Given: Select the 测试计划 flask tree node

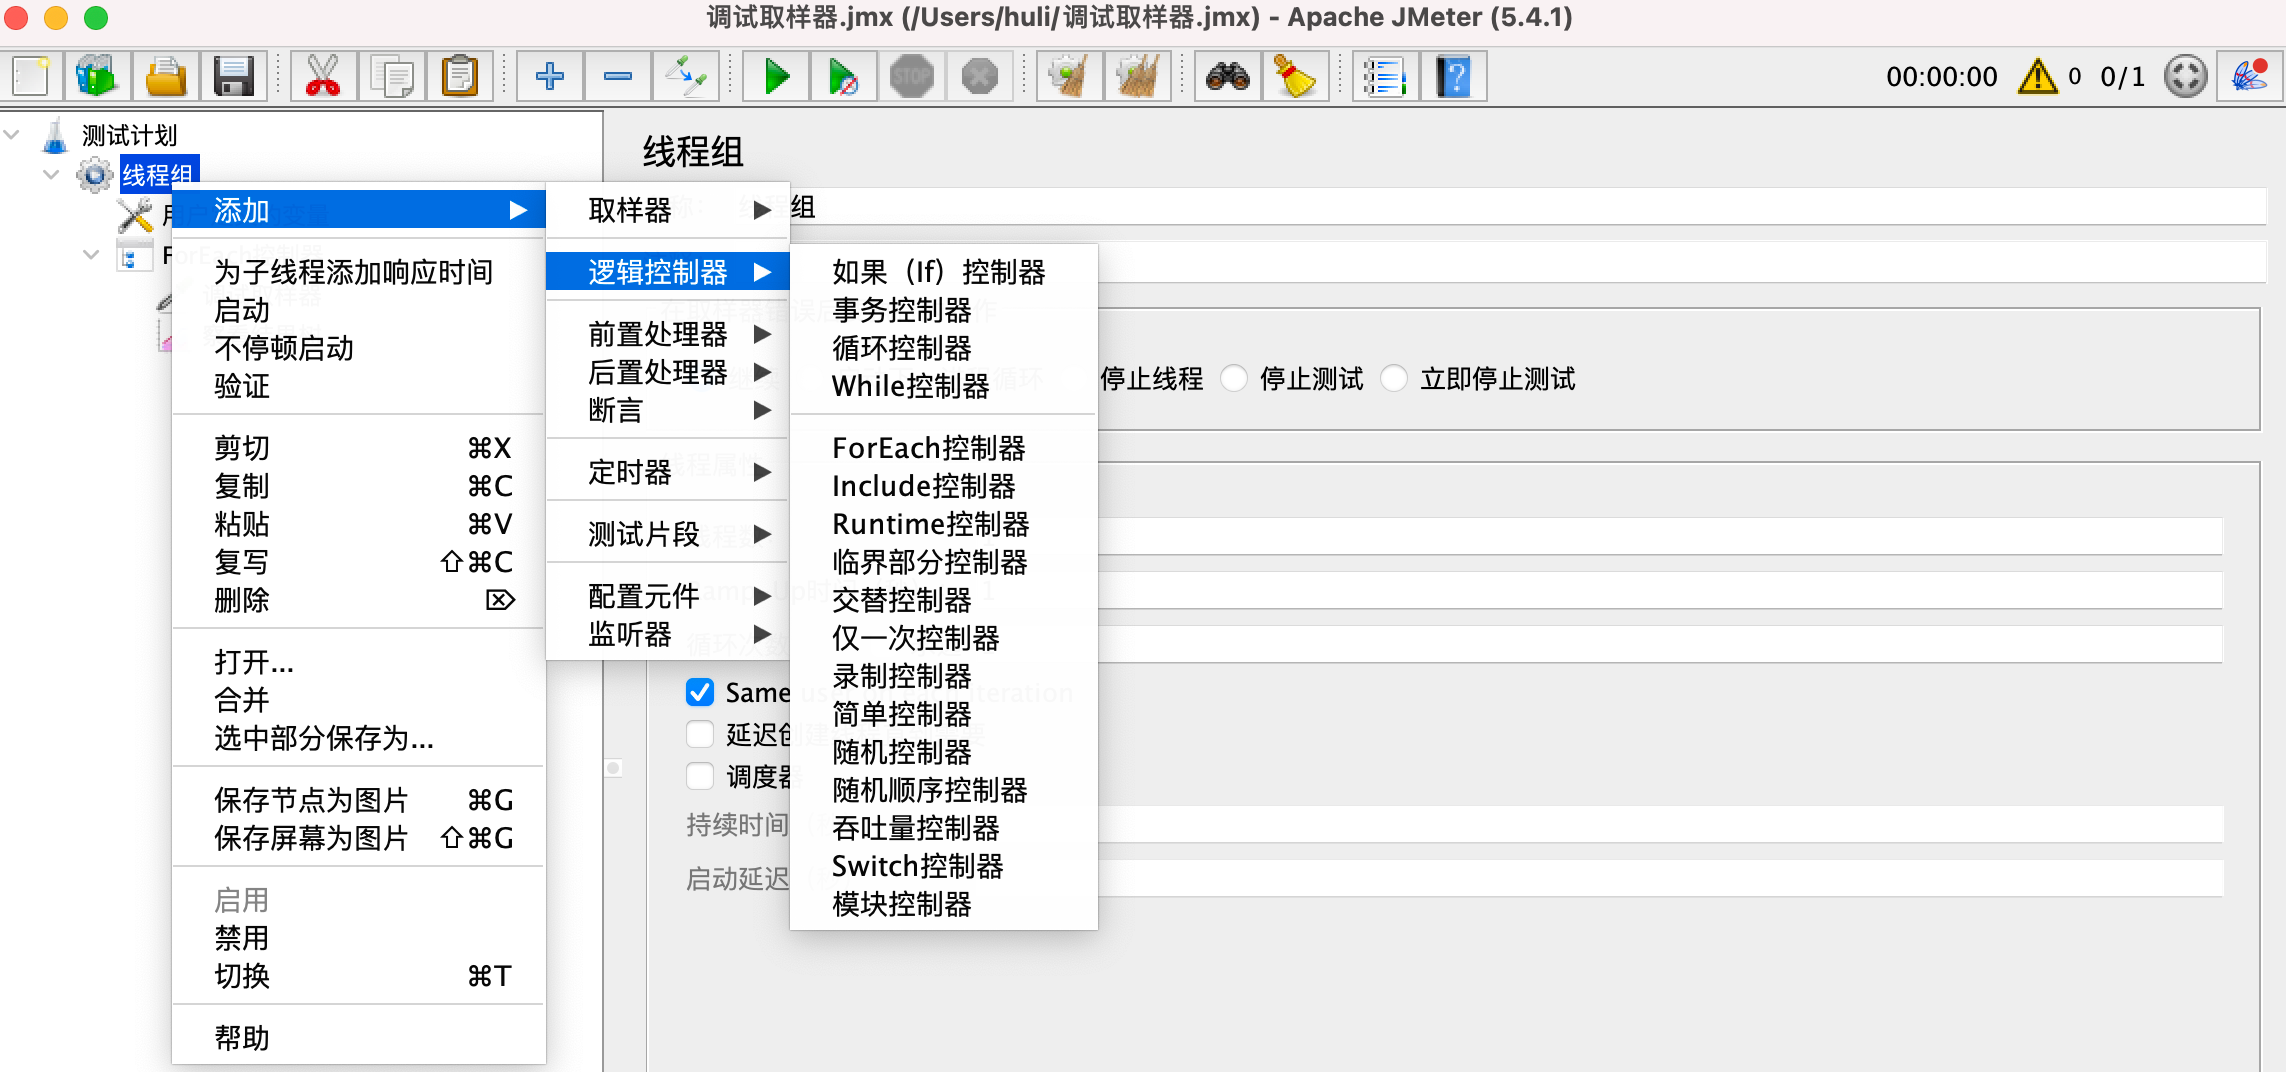Looking at the screenshot, I should click(129, 135).
